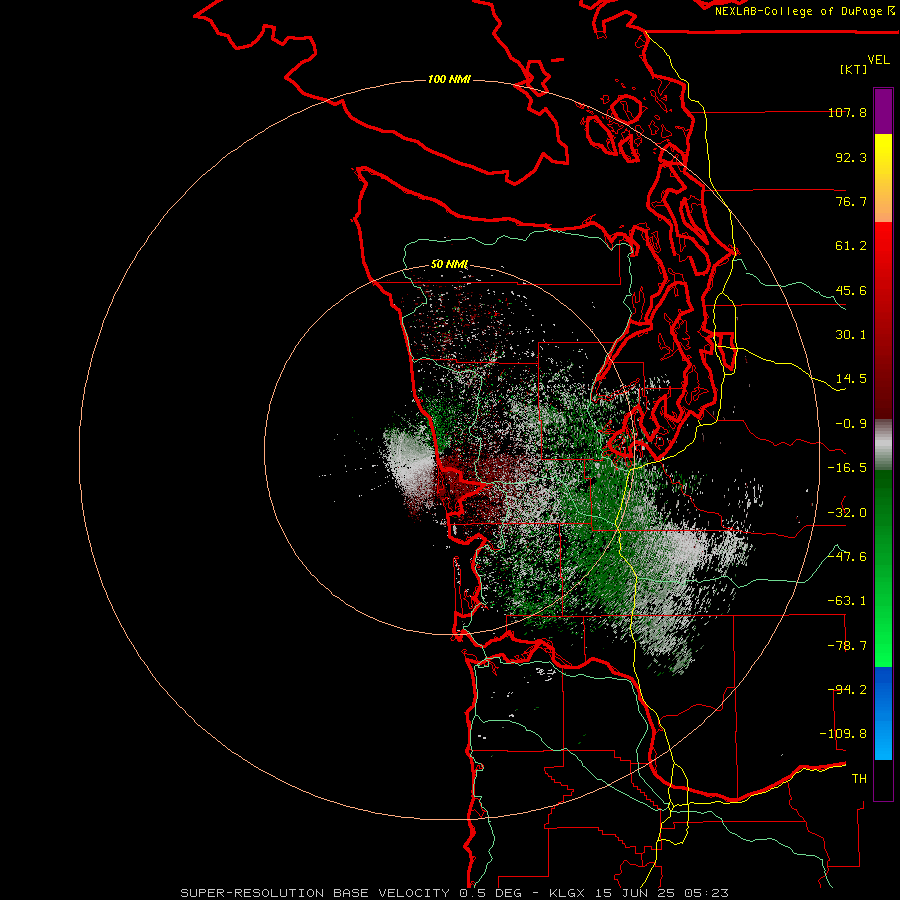The height and width of the screenshot is (900, 900).
Task: Click the 61.2 value on velocity scale
Action: [x=851, y=246]
